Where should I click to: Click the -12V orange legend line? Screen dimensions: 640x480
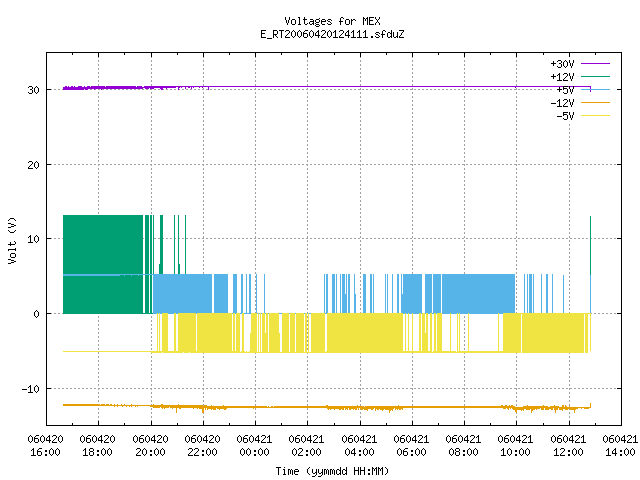595,102
